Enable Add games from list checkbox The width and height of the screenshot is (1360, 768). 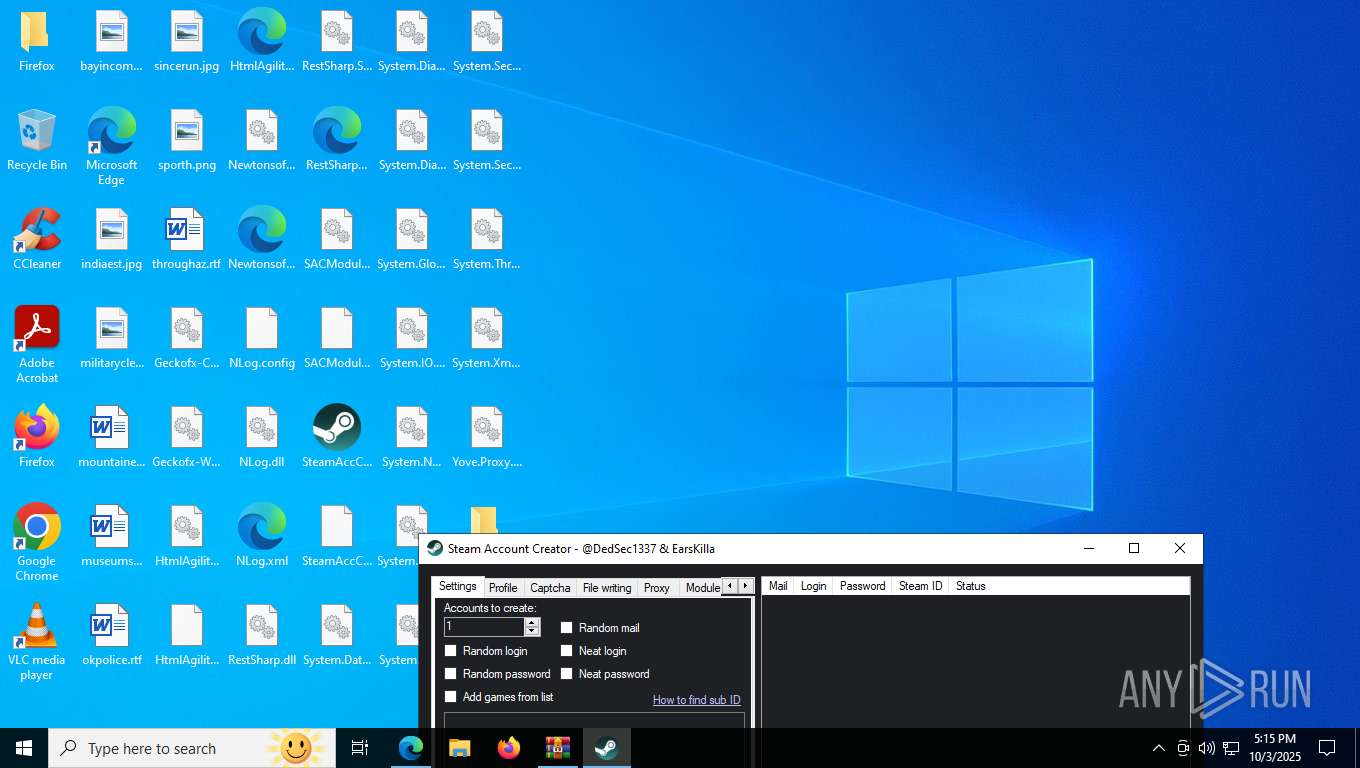pyautogui.click(x=450, y=697)
